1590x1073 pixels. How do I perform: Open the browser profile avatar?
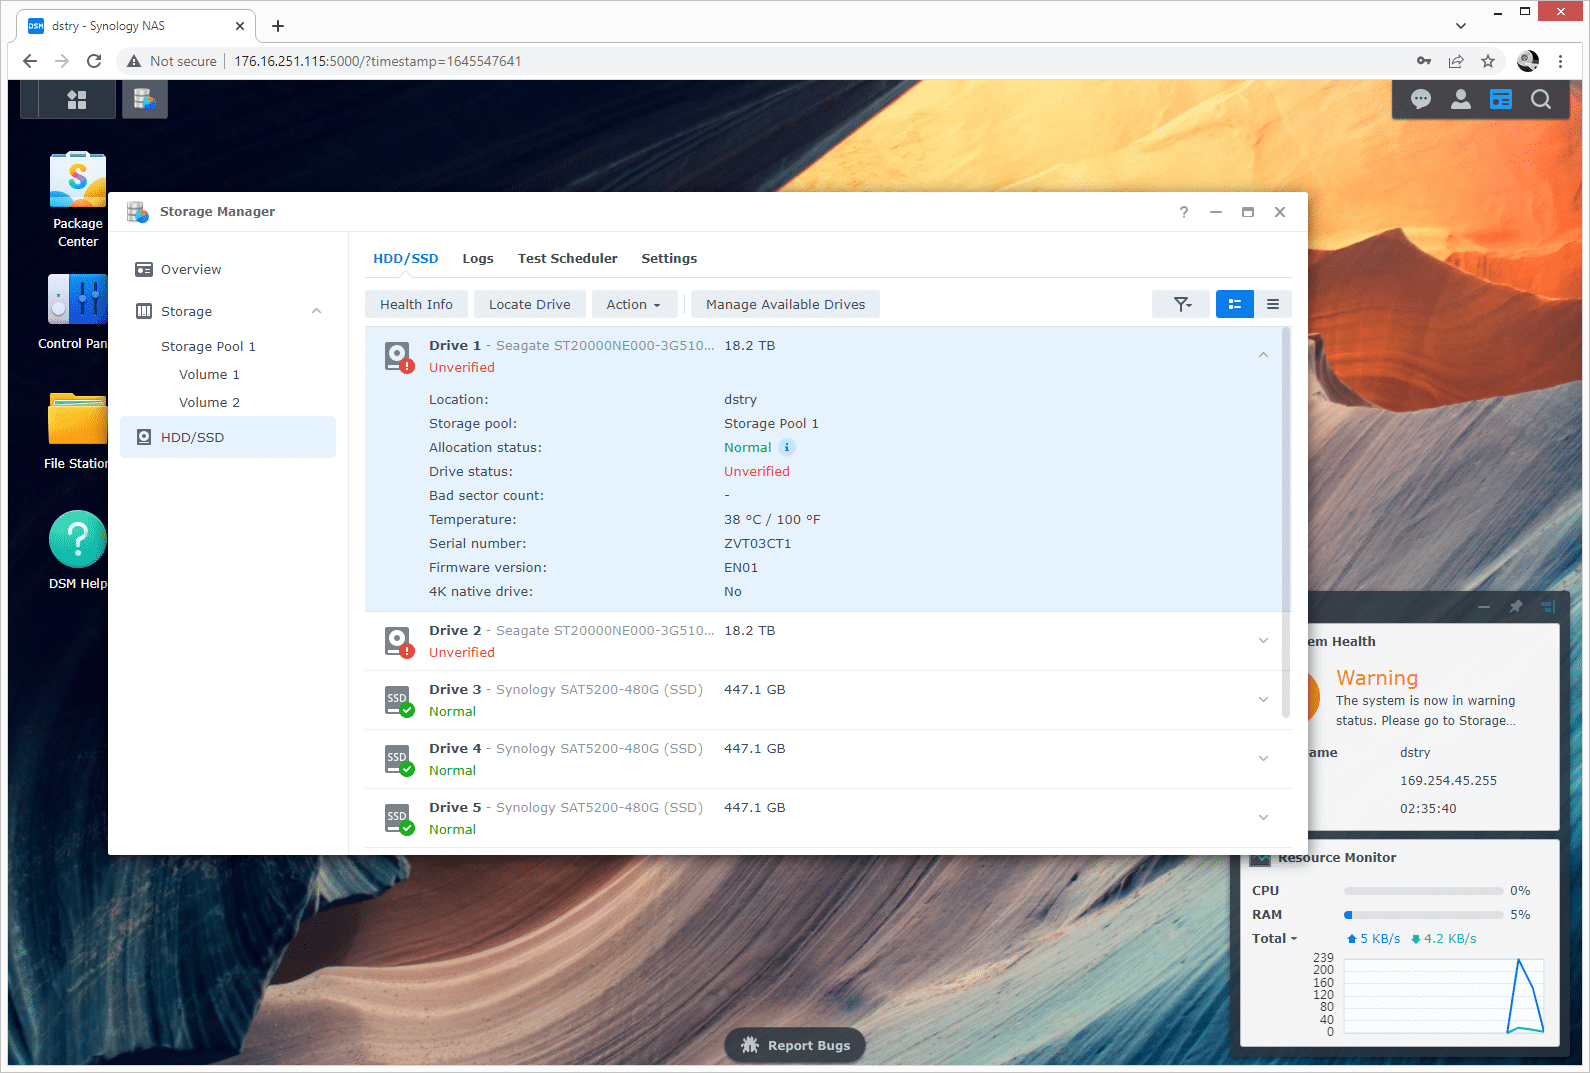(1527, 61)
